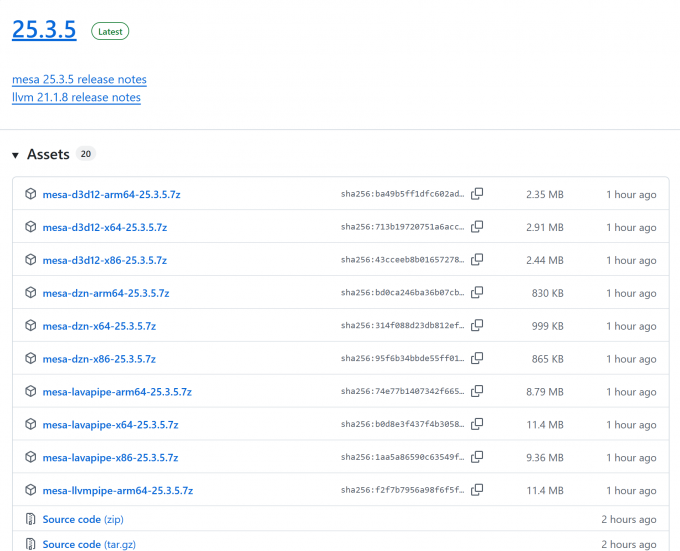Click package icon beside mesa-llvmpipe-arm64
This screenshot has width=680, height=551.
pyautogui.click(x=30, y=490)
